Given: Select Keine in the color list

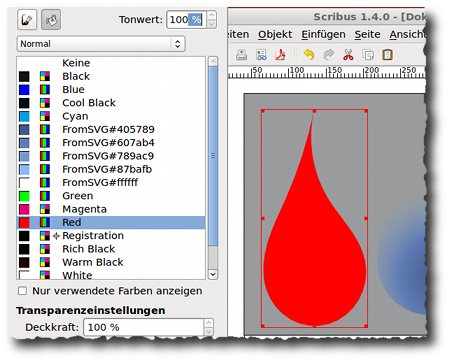Looking at the screenshot, I should (111, 63).
